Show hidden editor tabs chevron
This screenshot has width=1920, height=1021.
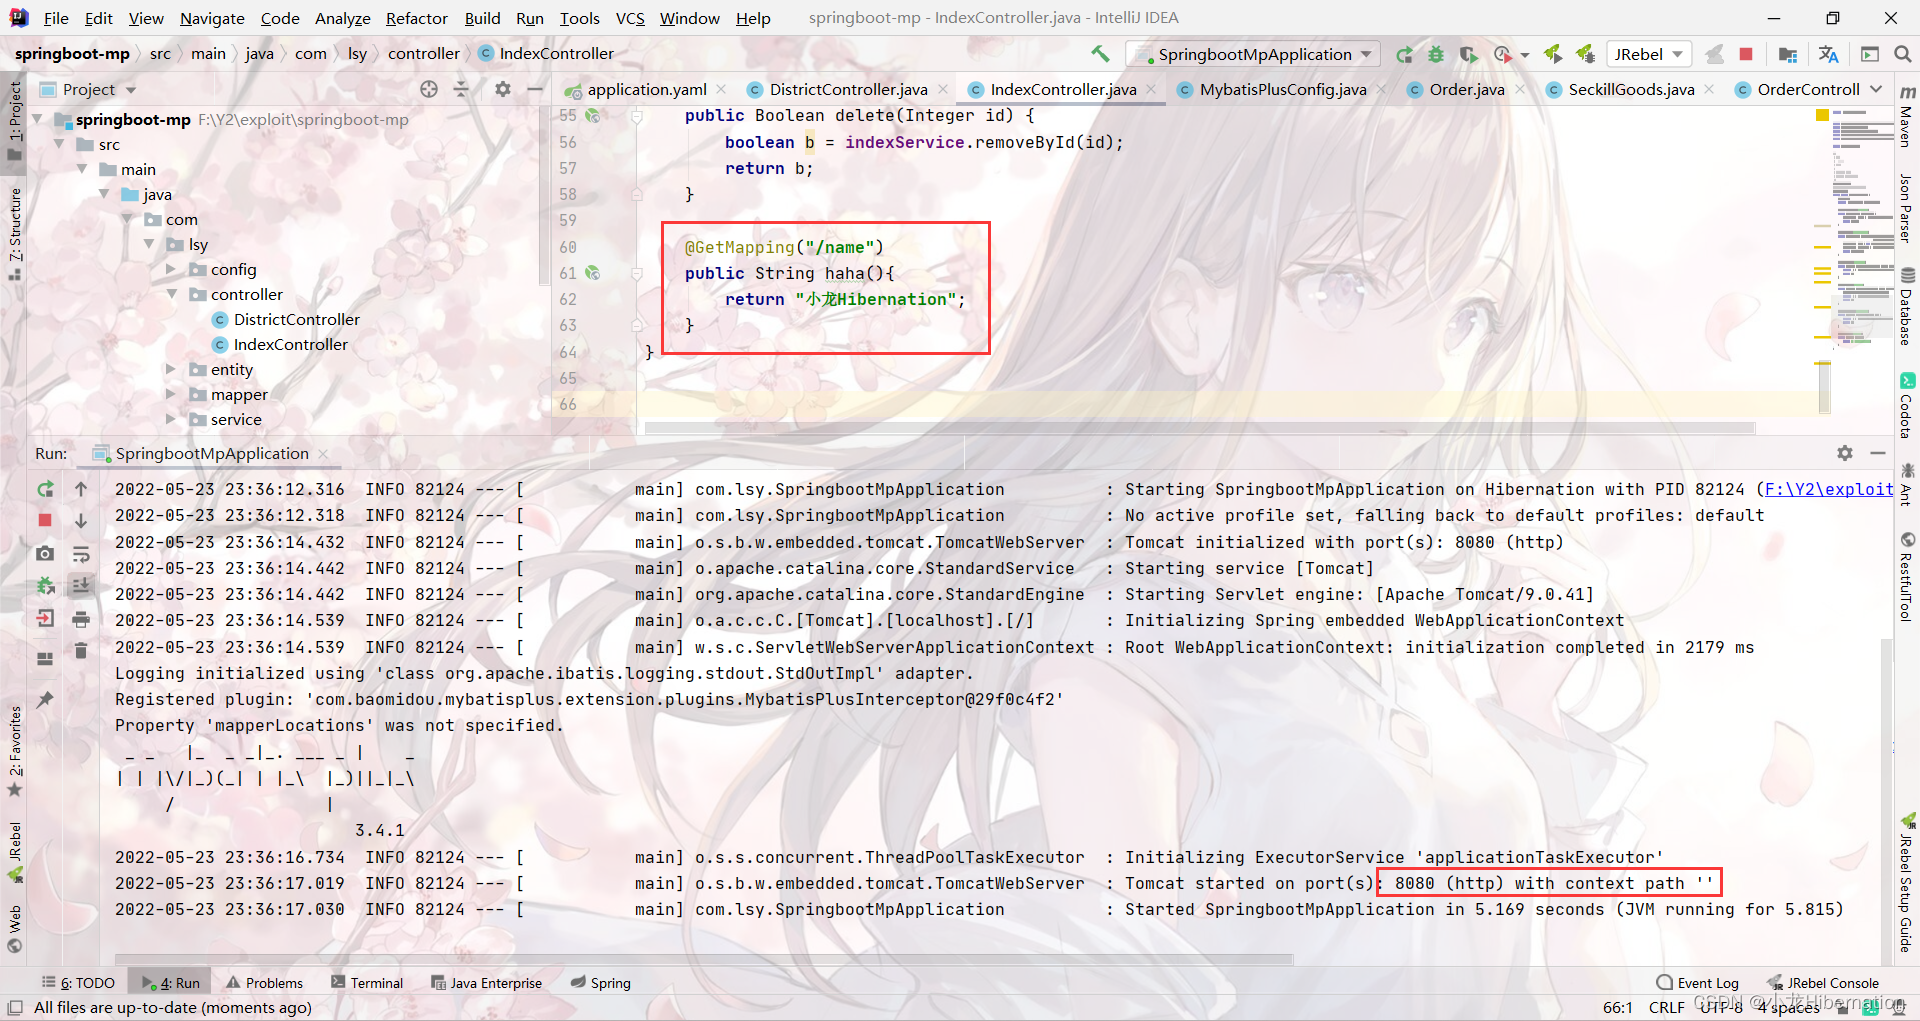1876,89
